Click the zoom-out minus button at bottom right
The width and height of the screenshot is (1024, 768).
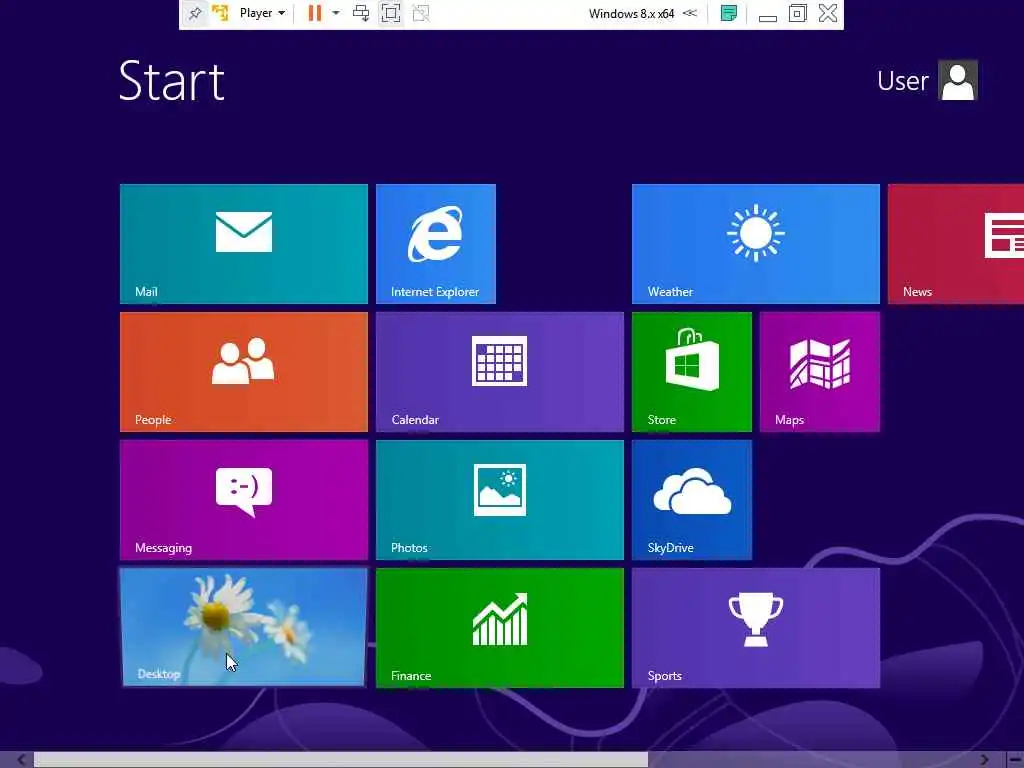1015,760
